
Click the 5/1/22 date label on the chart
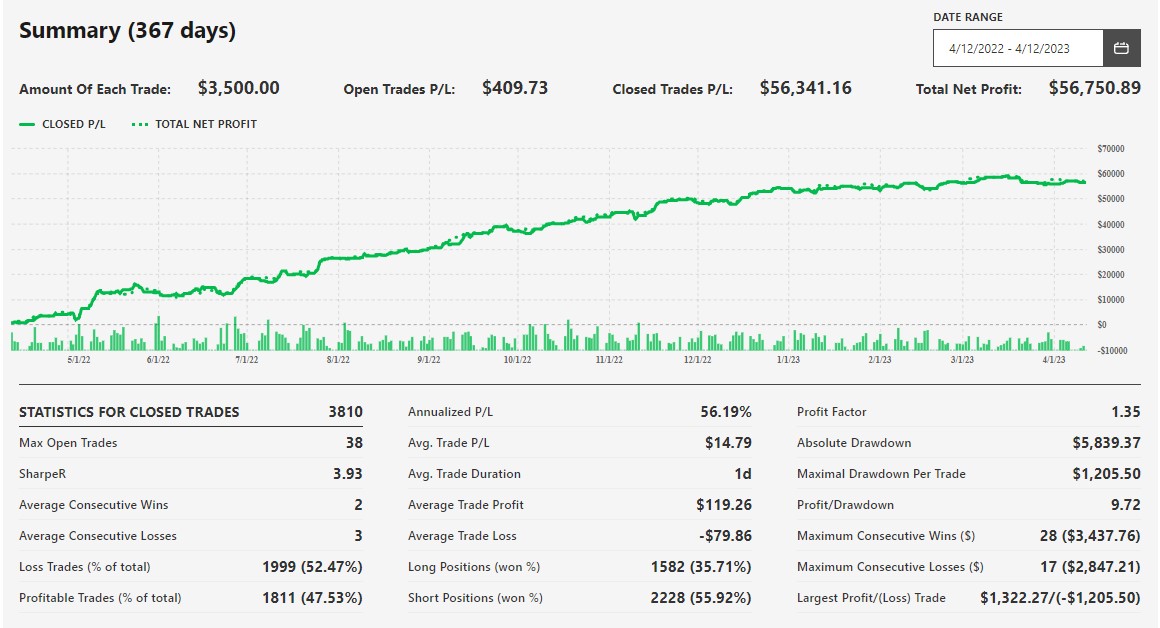79,359
